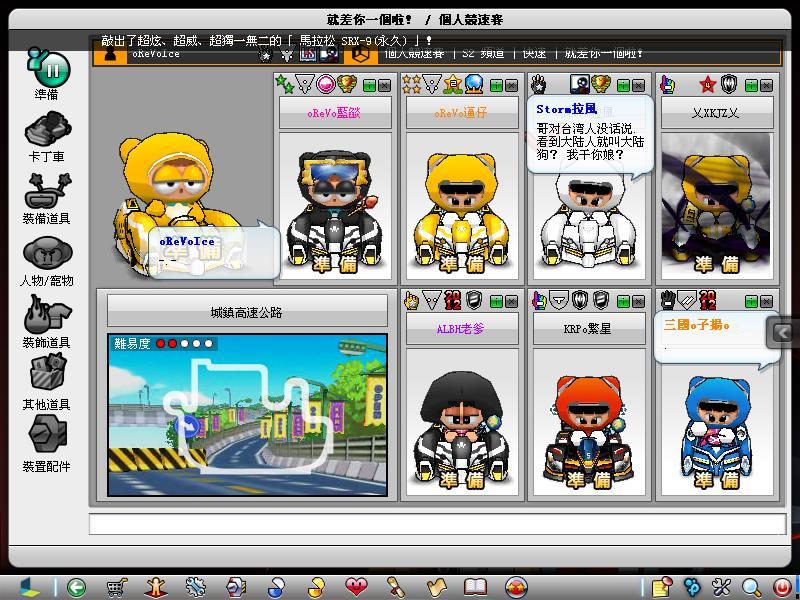800x600 pixels.
Task: Click oReVo逼仔's blue crystal ball badge
Action: coord(474,84)
